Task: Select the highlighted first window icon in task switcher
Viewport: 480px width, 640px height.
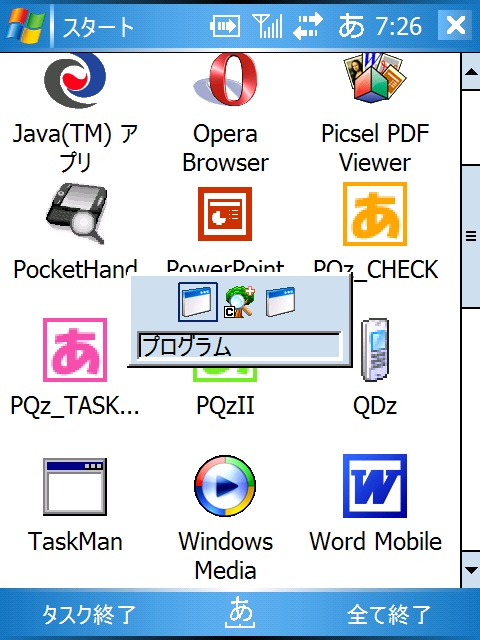Action: (198, 302)
